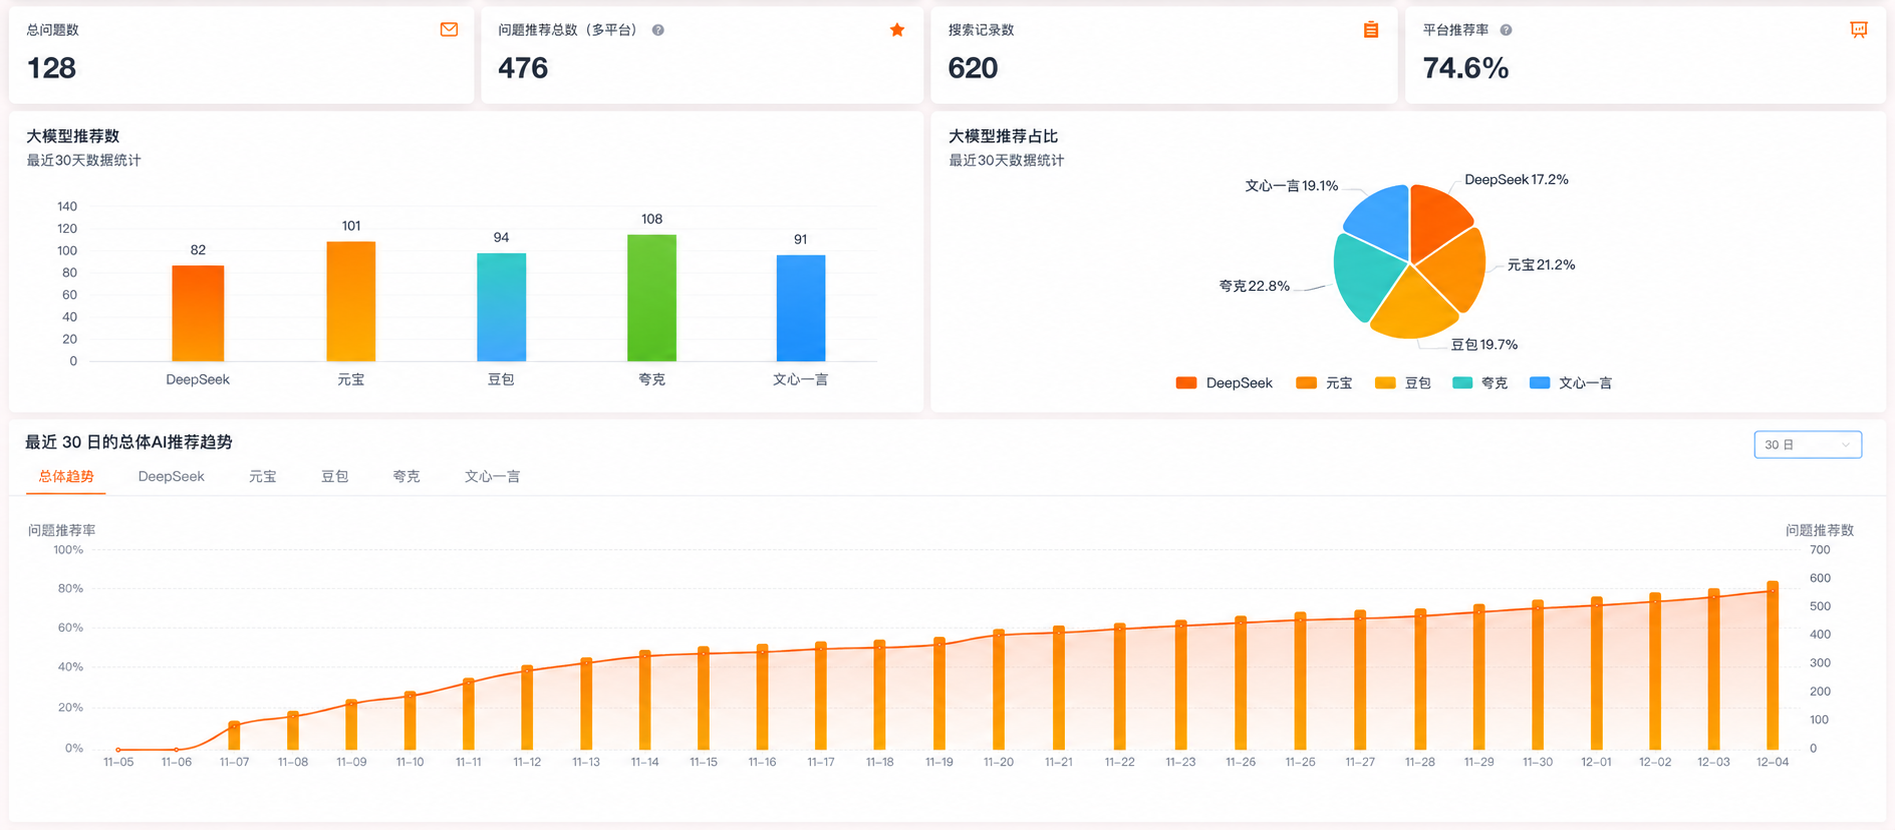Screen dimensions: 1895x830
Task: Click the 元宝 bar labeled 101
Action: (351, 301)
